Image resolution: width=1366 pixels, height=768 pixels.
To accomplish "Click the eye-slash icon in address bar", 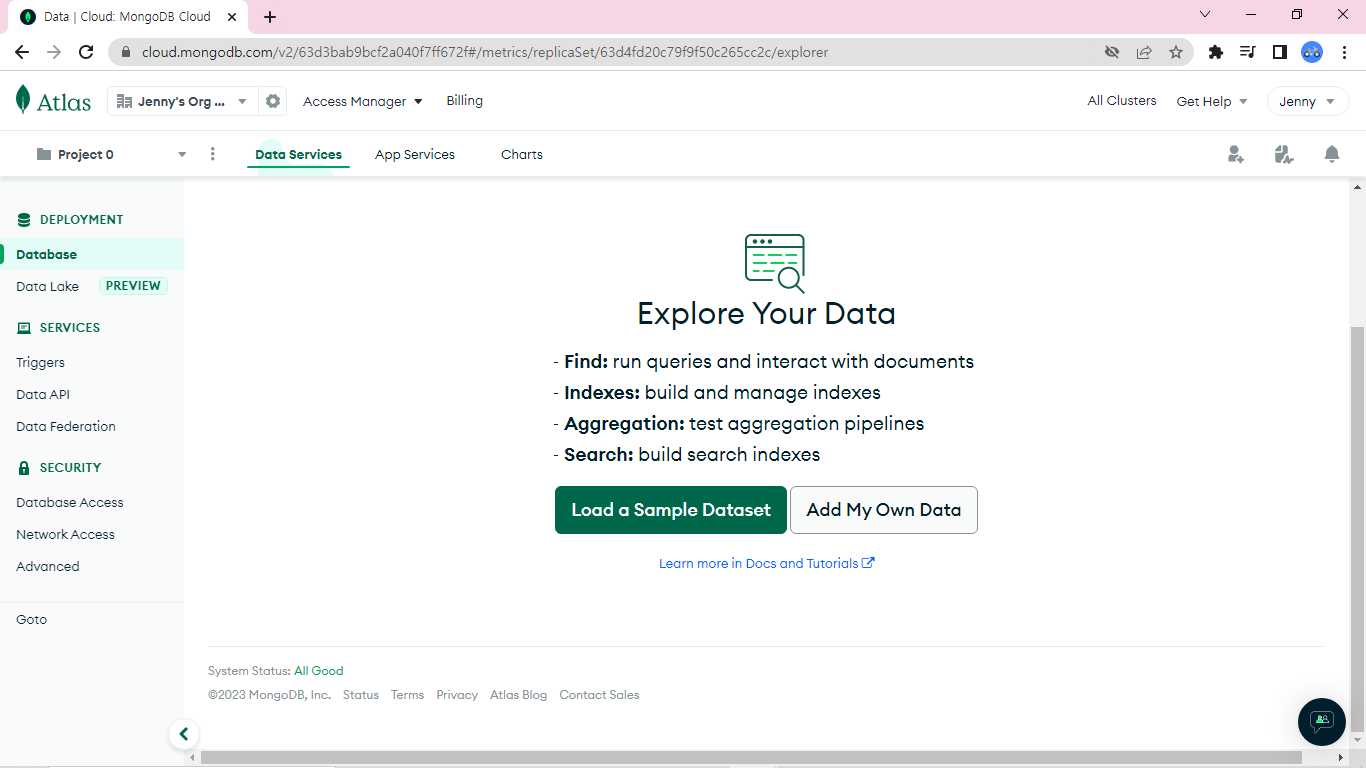I will tap(1112, 52).
